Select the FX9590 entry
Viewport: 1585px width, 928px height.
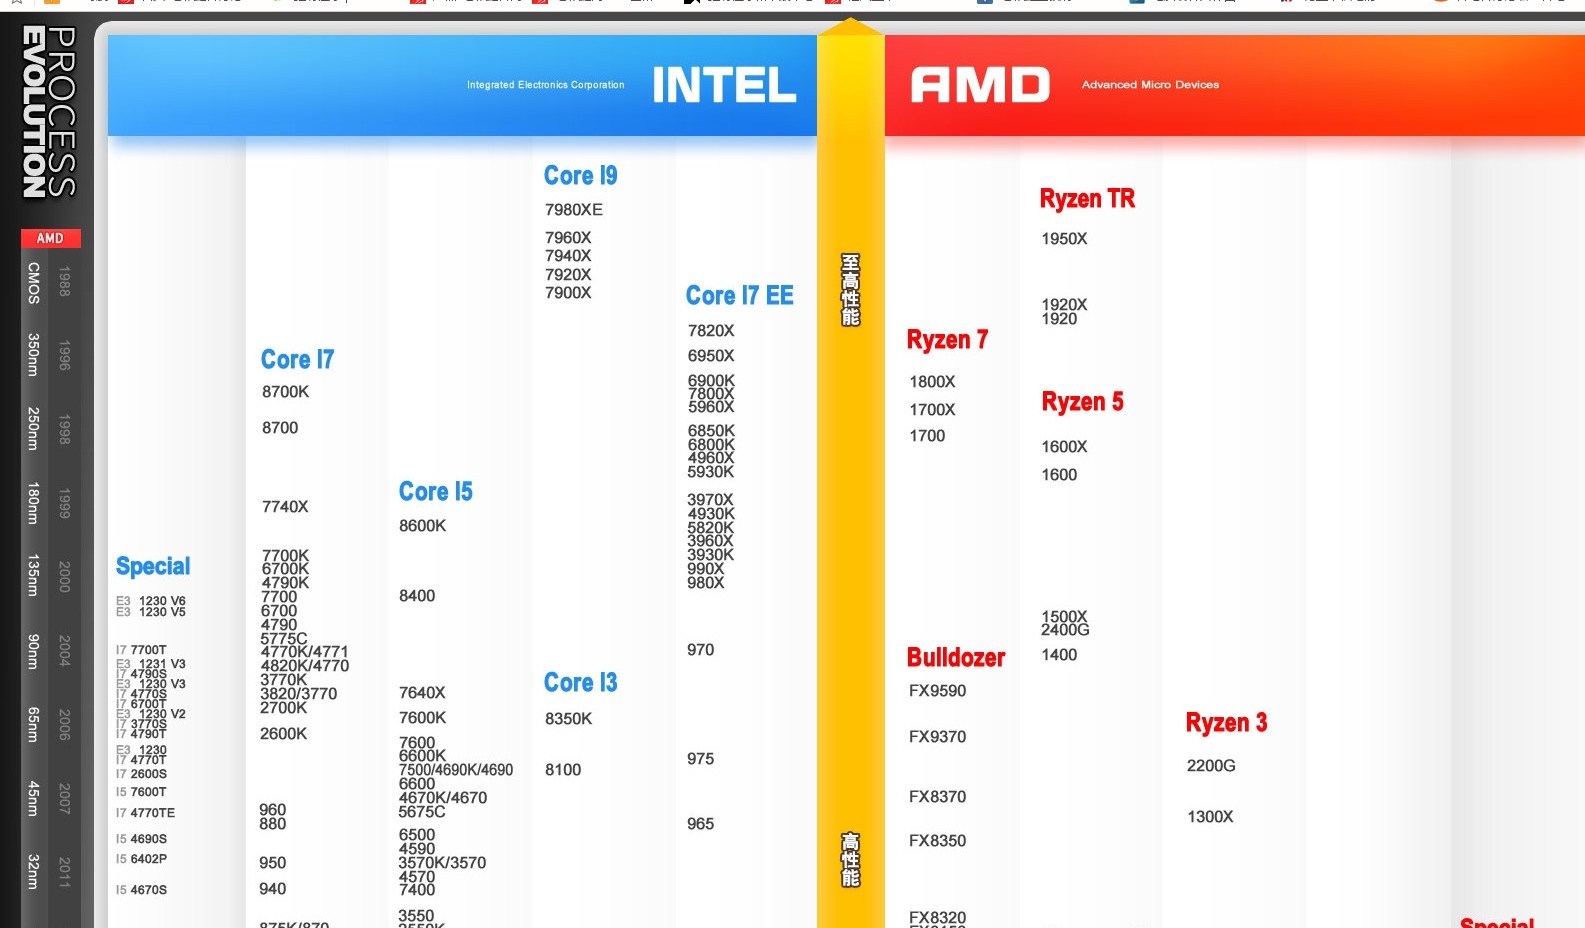tap(938, 691)
